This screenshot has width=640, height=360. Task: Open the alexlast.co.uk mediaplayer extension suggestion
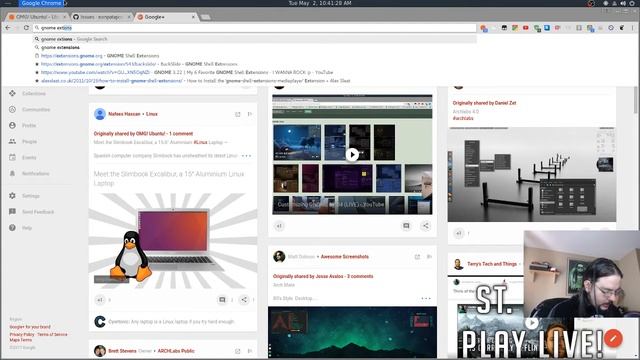(x=255, y=81)
